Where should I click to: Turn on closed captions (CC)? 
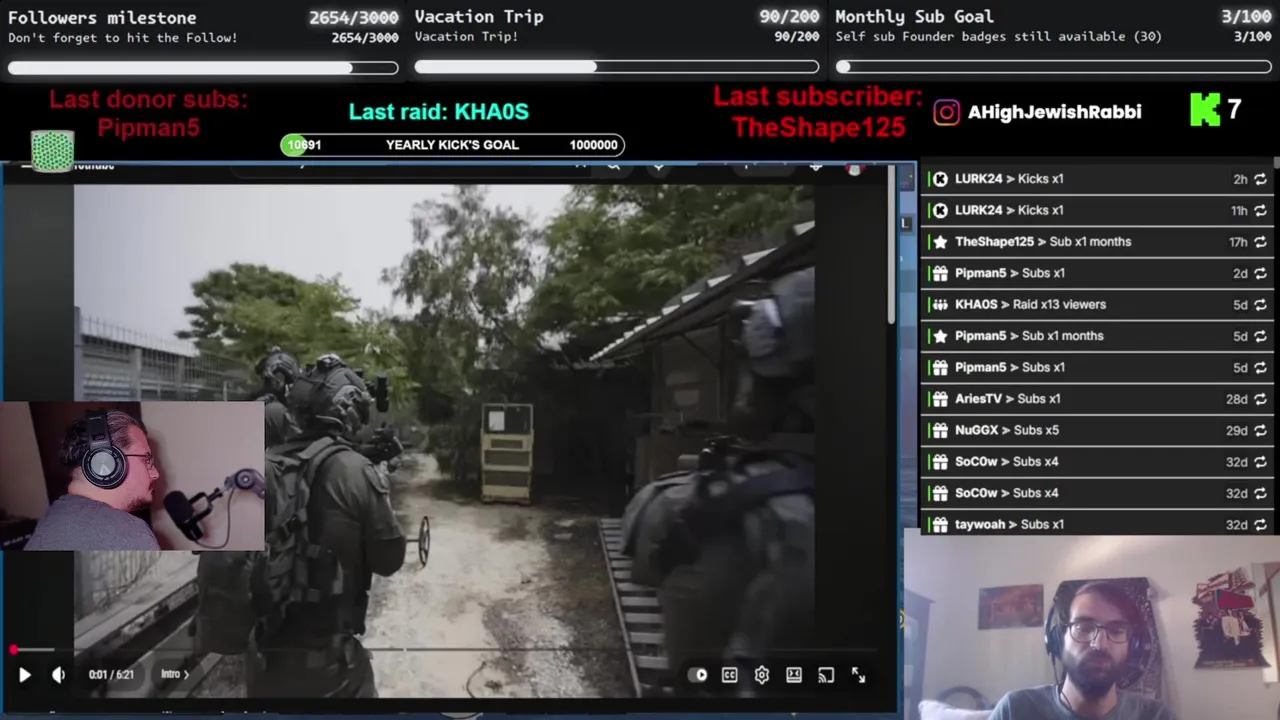(730, 675)
